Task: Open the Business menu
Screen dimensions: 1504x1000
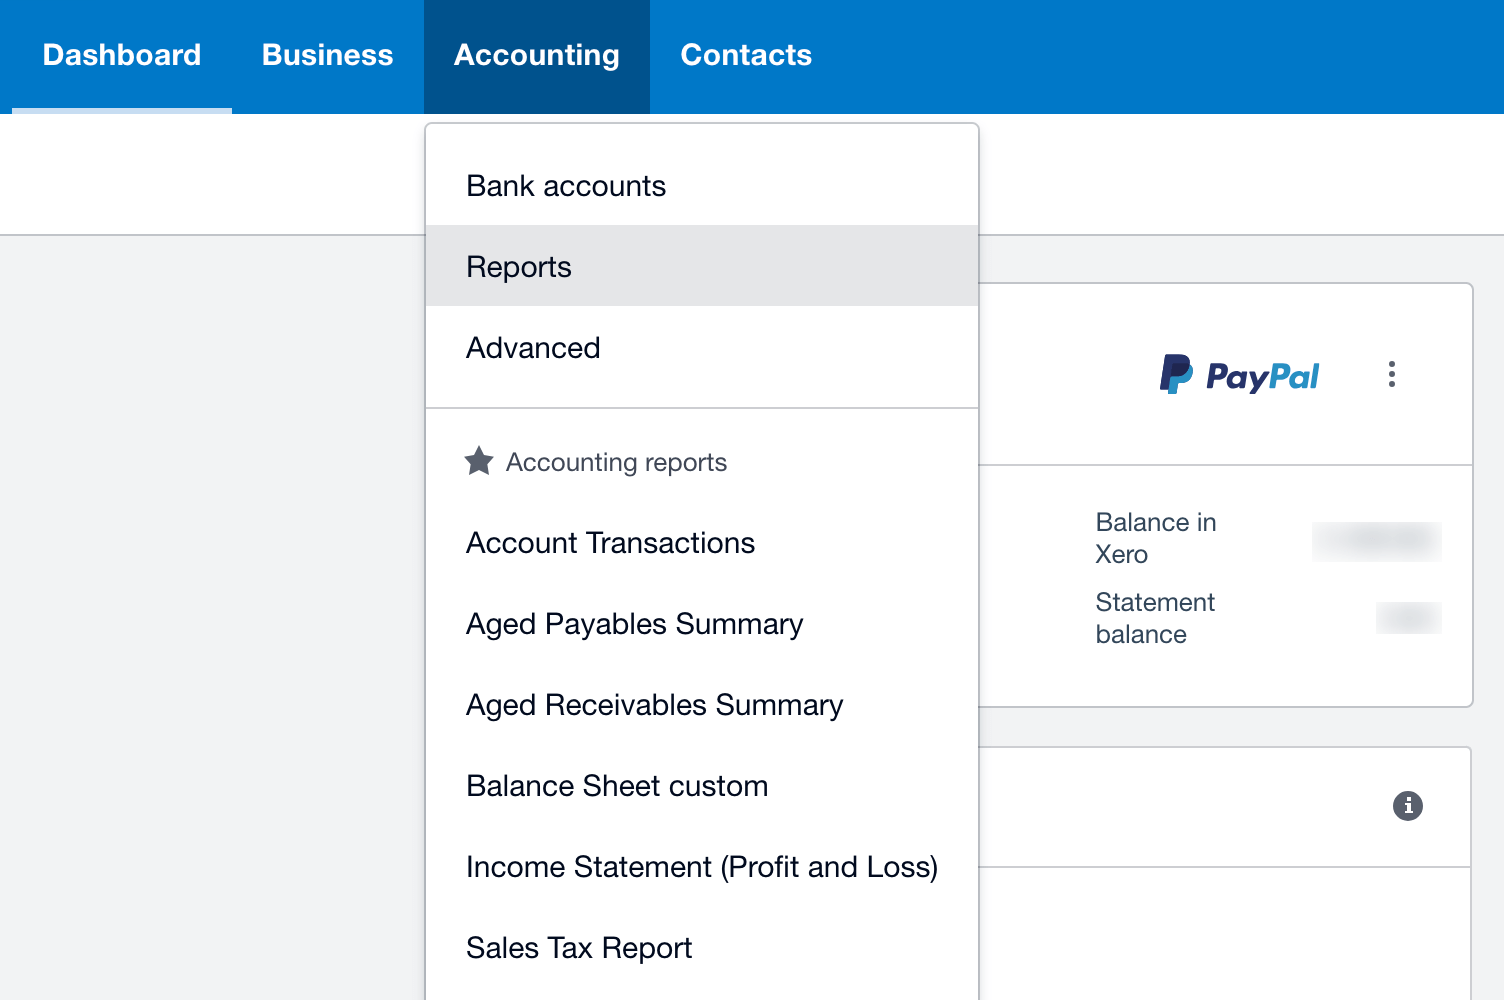Action: [328, 55]
